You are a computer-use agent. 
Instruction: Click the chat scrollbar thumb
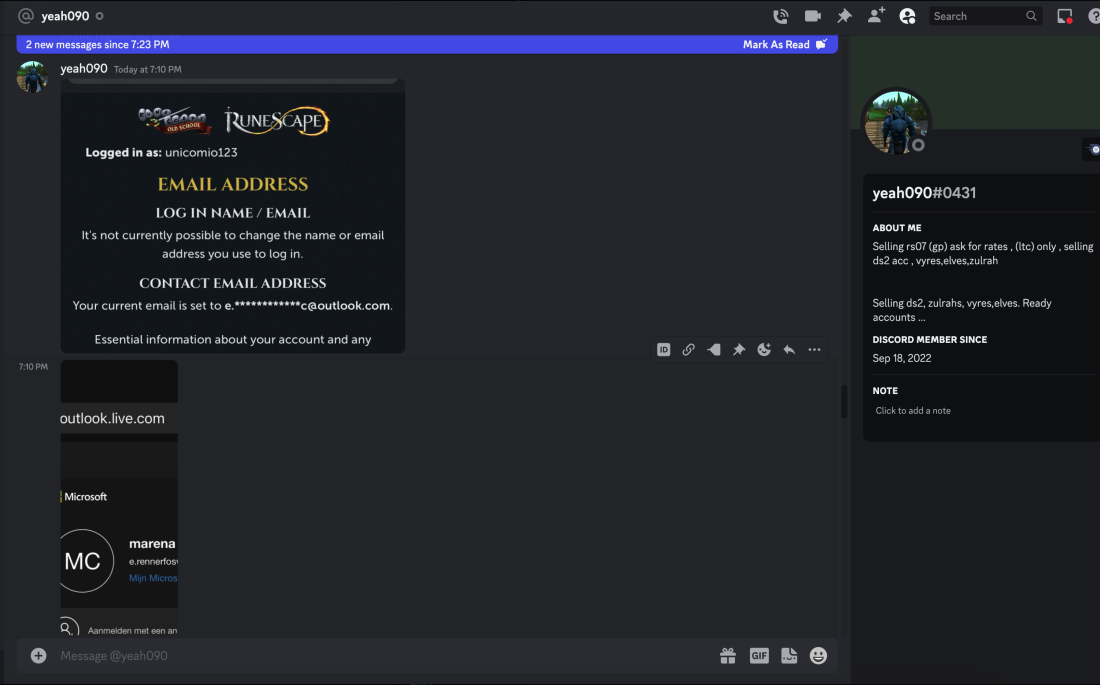[845, 401]
